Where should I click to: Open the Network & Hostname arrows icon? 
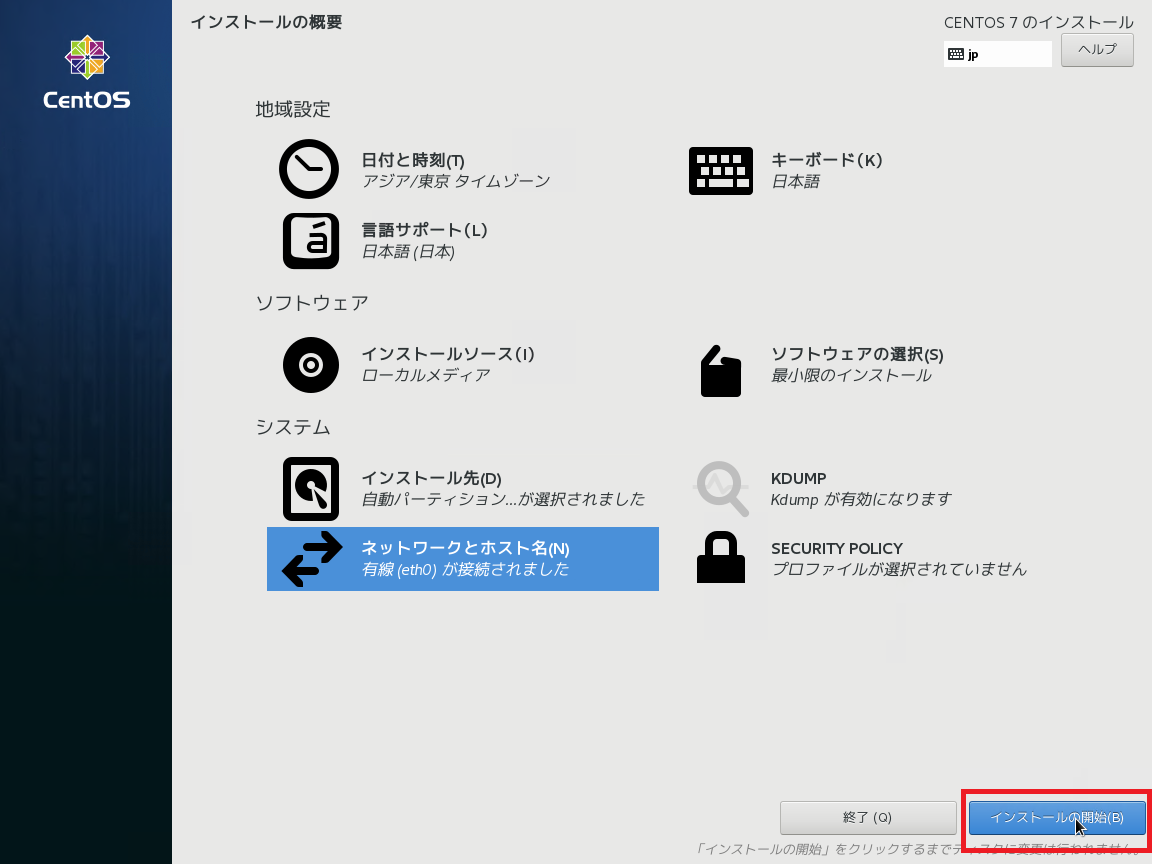click(x=312, y=559)
